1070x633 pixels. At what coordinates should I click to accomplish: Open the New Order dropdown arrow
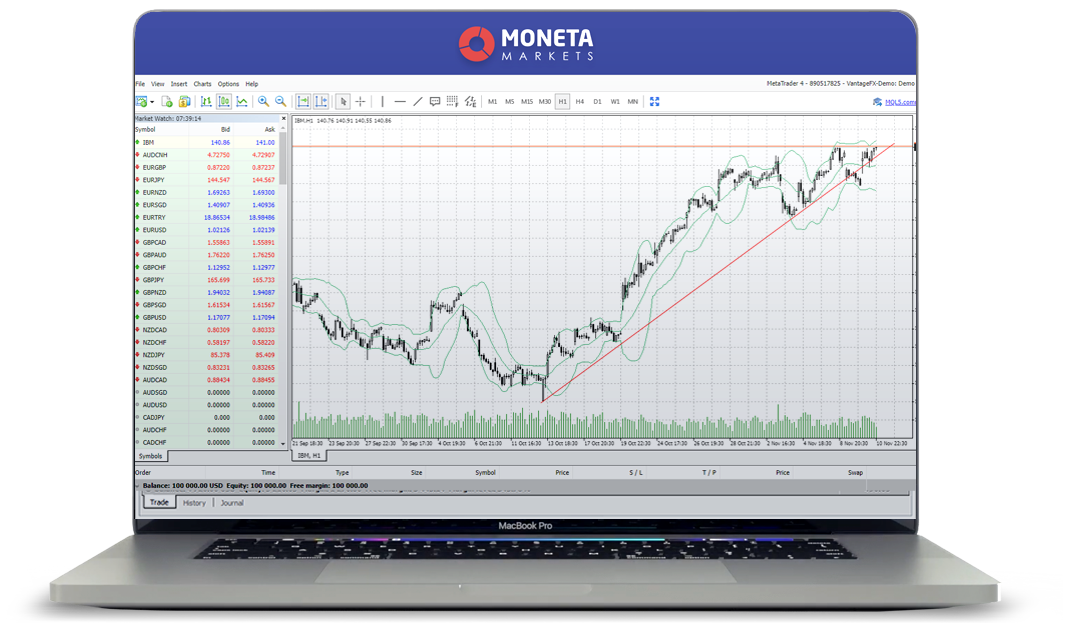pyautogui.click(x=151, y=102)
